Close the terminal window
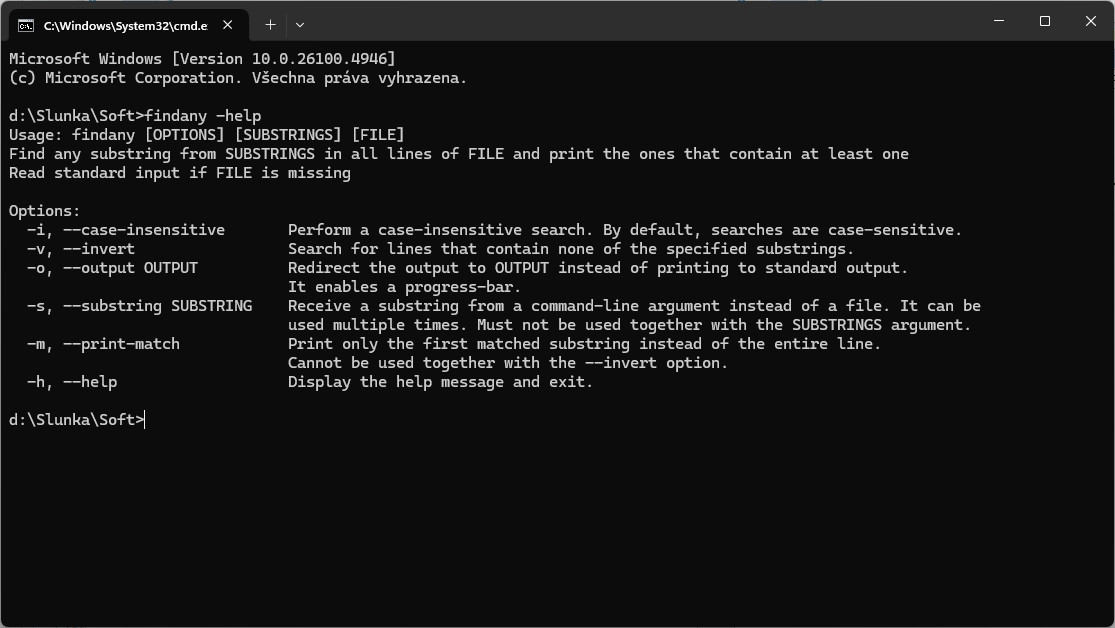1115x628 pixels. click(x=1091, y=21)
